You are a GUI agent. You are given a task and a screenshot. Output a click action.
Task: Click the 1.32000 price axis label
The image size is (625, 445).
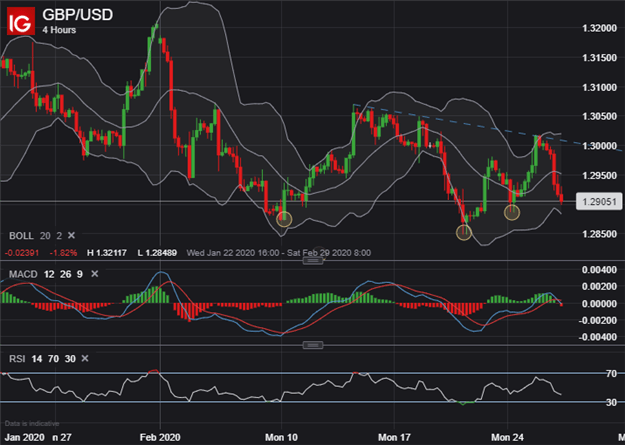(599, 28)
